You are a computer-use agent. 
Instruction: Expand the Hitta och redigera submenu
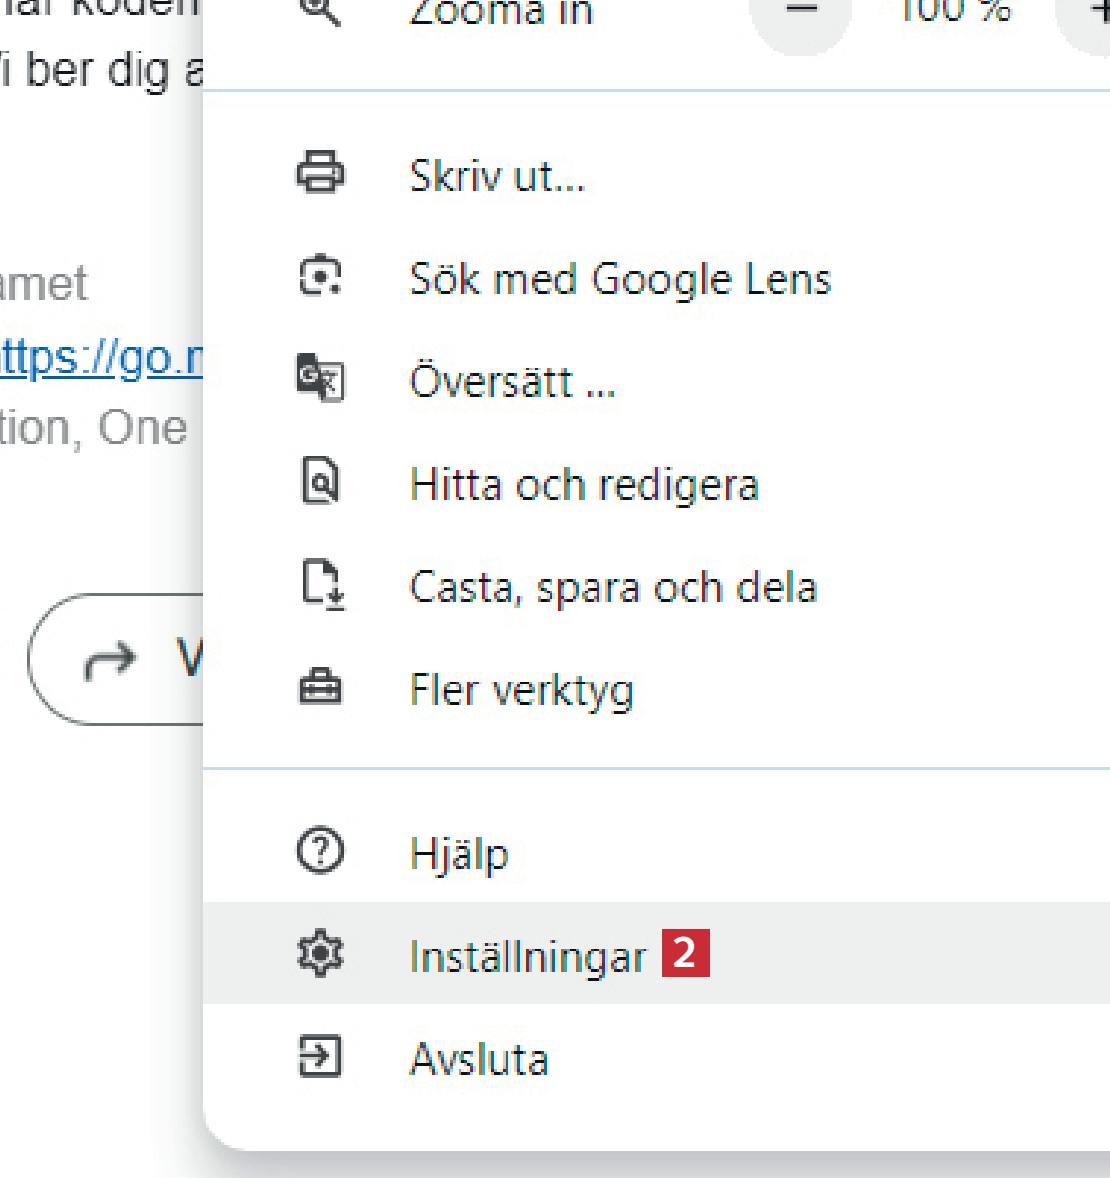(584, 485)
